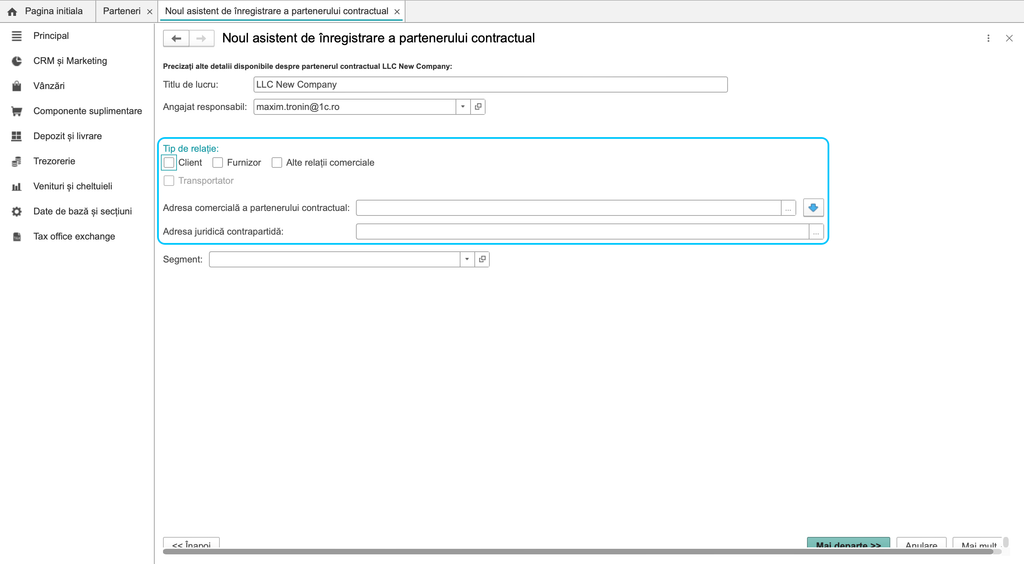The image size is (1024, 564).
Task: Go back with the left arrow button
Action: tap(176, 39)
